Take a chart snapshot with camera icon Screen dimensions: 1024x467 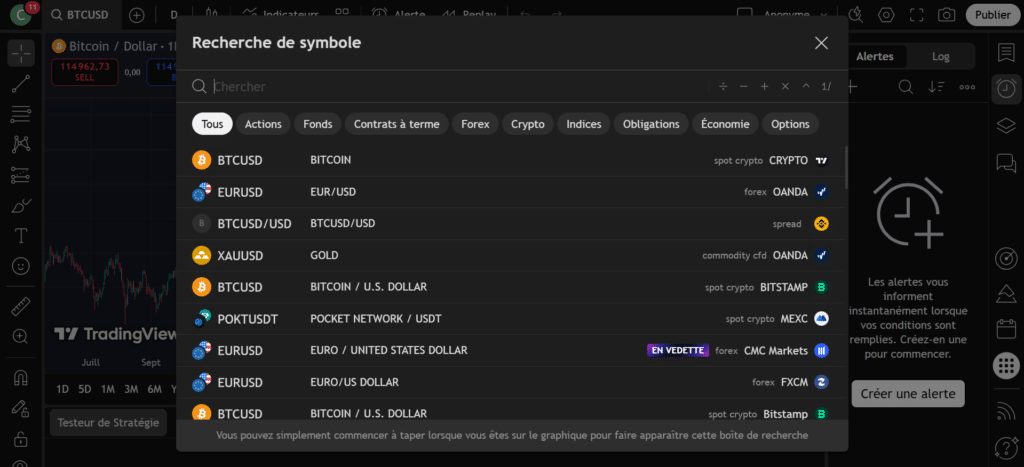click(x=946, y=14)
